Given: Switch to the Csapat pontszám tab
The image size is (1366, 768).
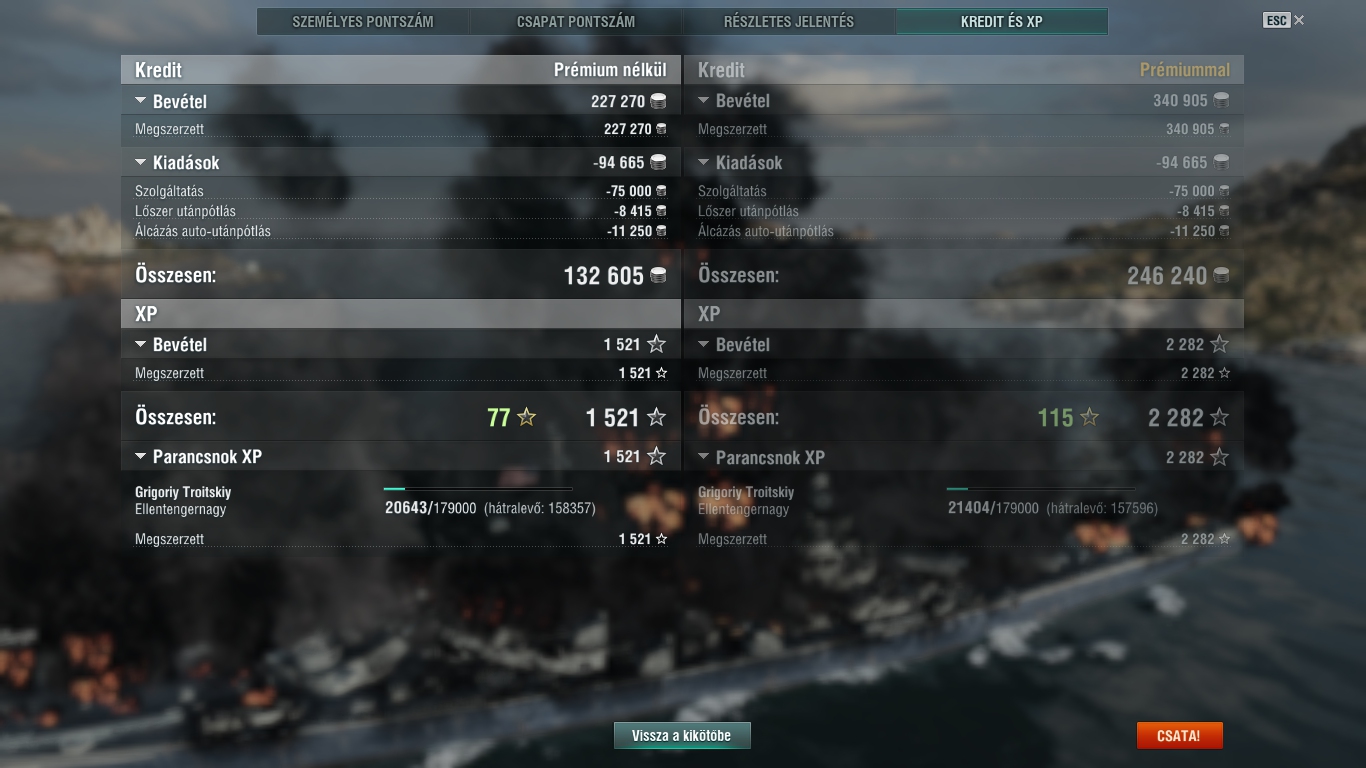Looking at the screenshot, I should coord(576,21).
